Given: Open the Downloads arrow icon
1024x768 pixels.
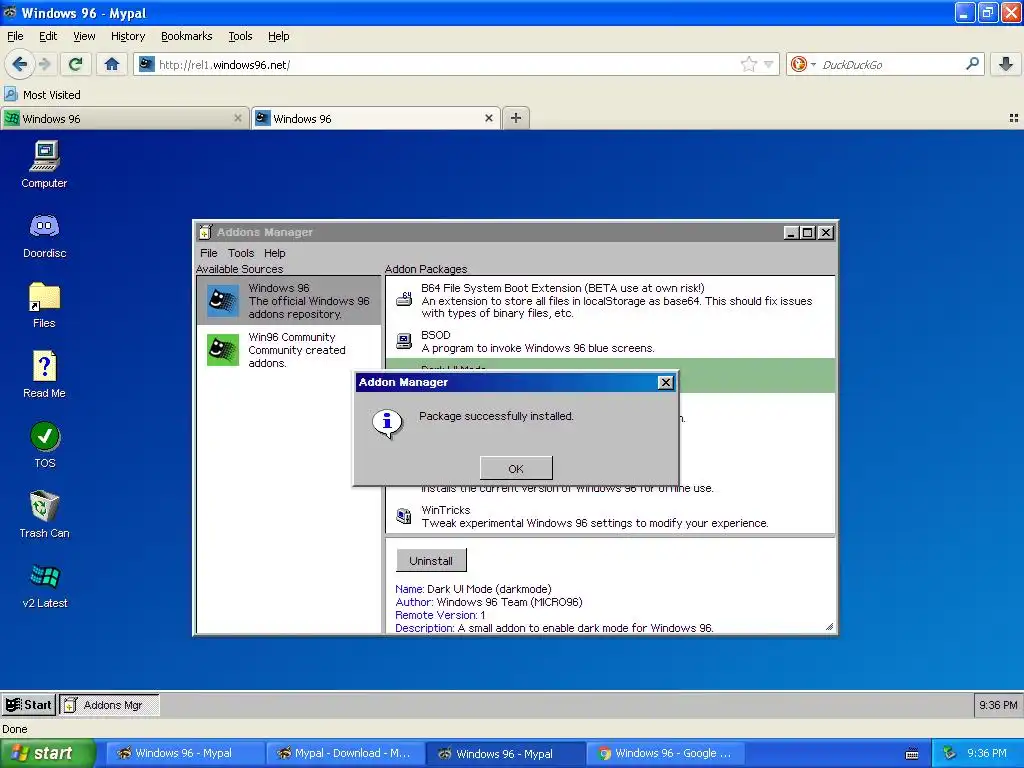Looking at the screenshot, I should 1006,64.
